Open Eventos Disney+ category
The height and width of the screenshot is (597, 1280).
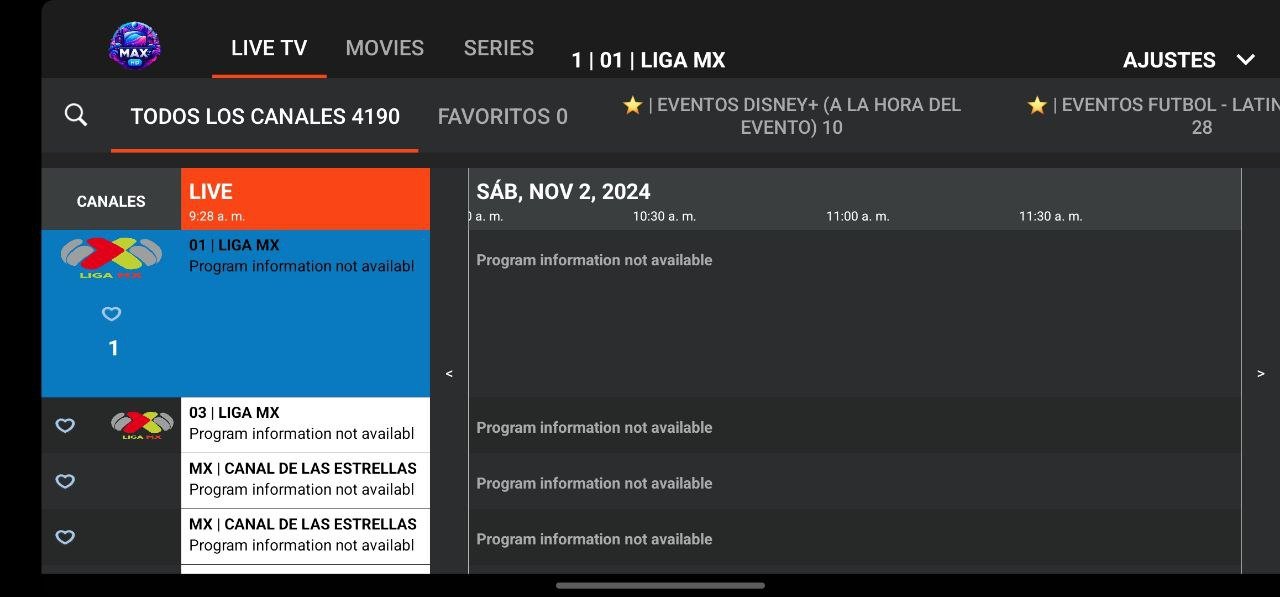pos(792,116)
